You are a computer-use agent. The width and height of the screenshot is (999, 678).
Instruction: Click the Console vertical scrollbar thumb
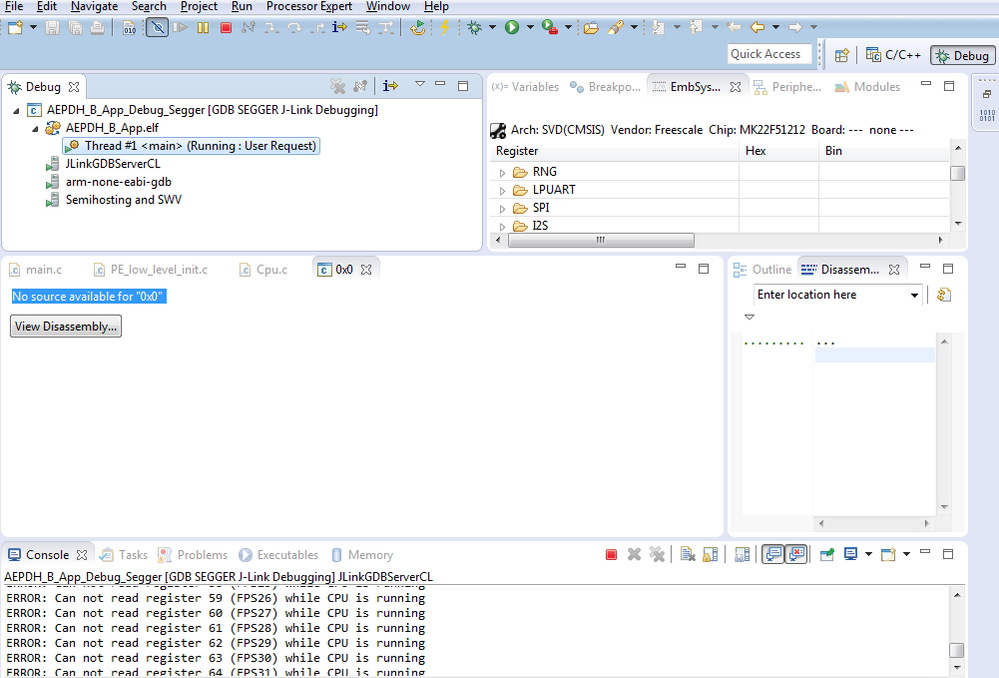pyautogui.click(x=956, y=650)
